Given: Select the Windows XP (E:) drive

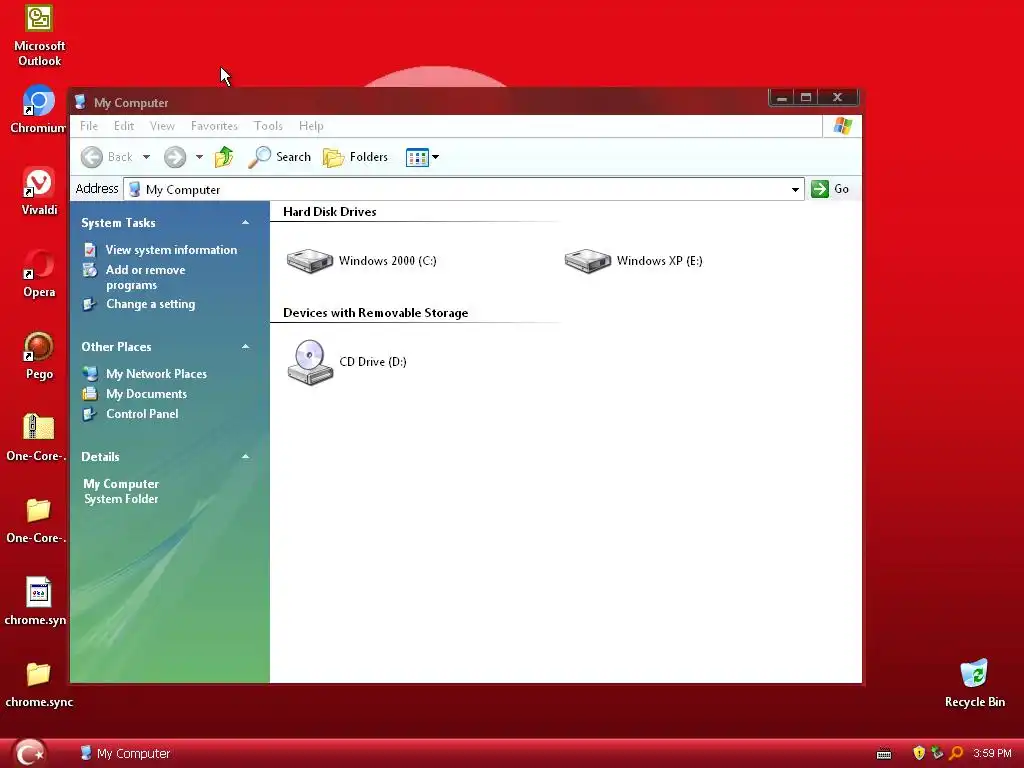Looking at the screenshot, I should pos(633,261).
